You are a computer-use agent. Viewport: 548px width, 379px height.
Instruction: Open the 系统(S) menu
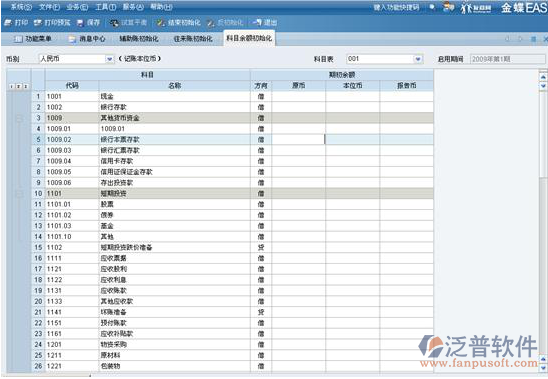coord(21,7)
